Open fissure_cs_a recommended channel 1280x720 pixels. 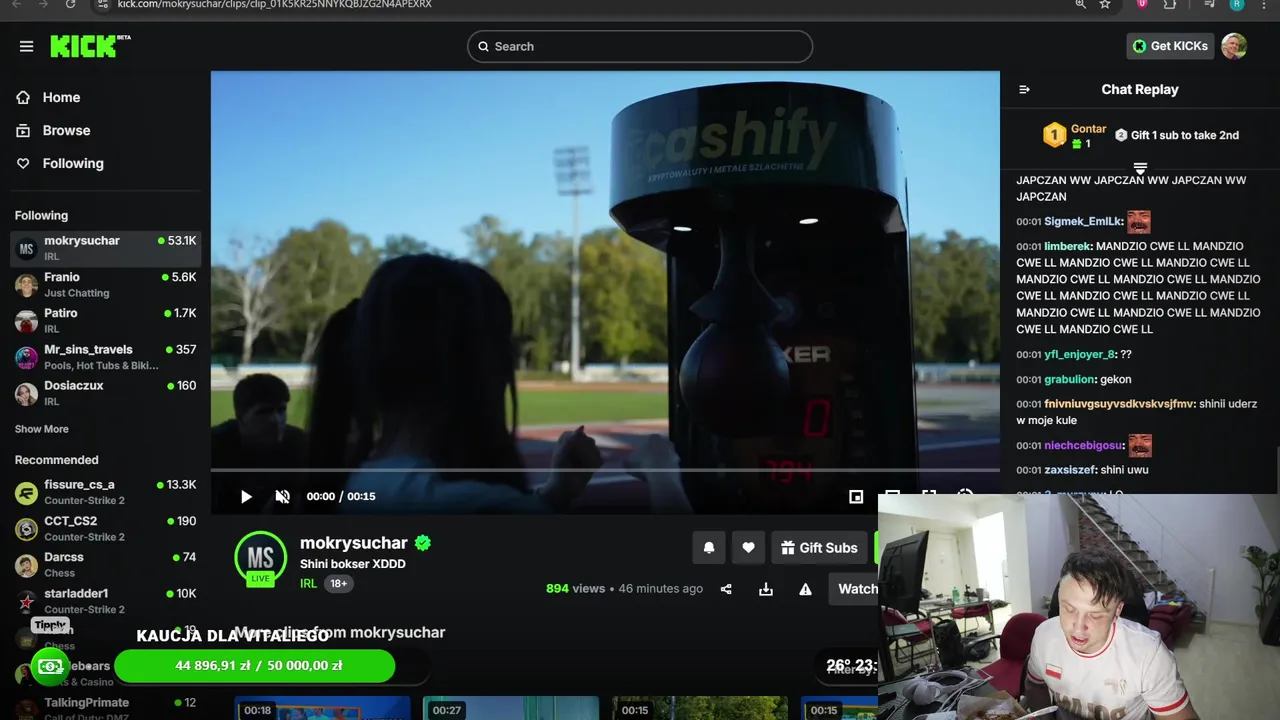[105, 492]
